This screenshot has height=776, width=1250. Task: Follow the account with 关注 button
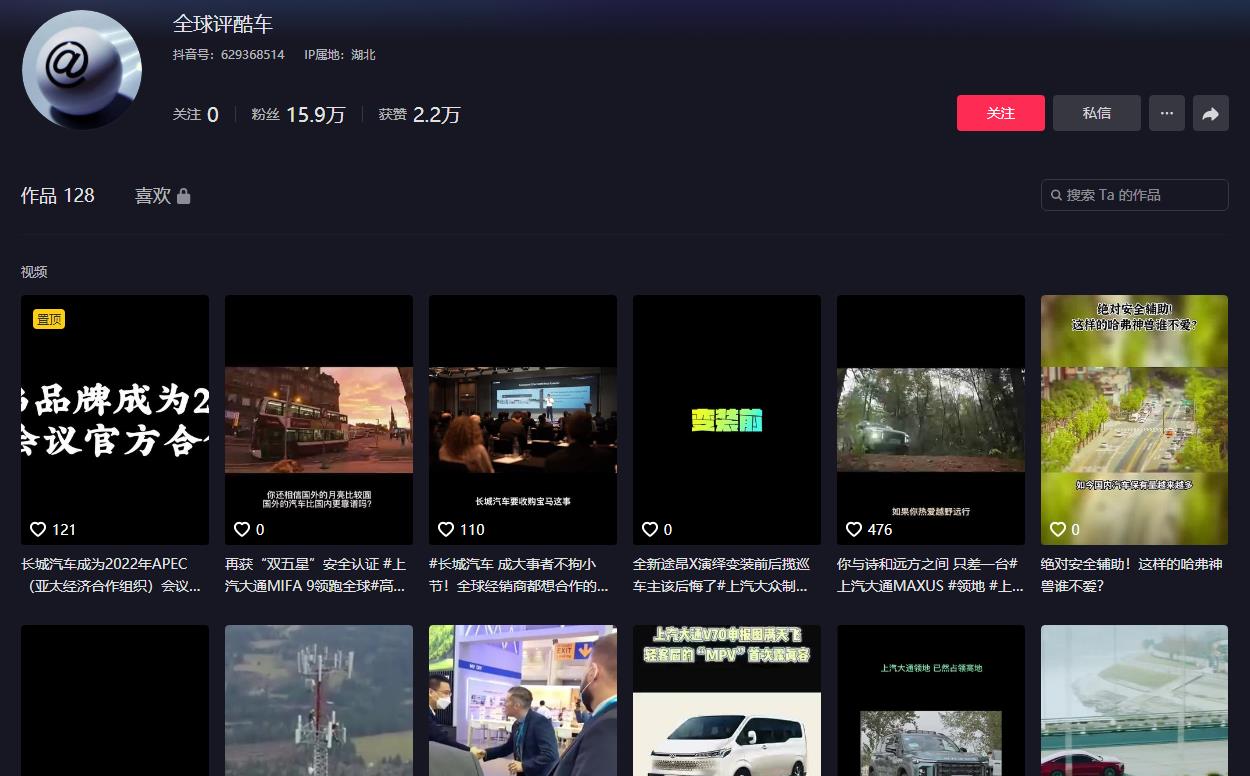click(x=1001, y=114)
